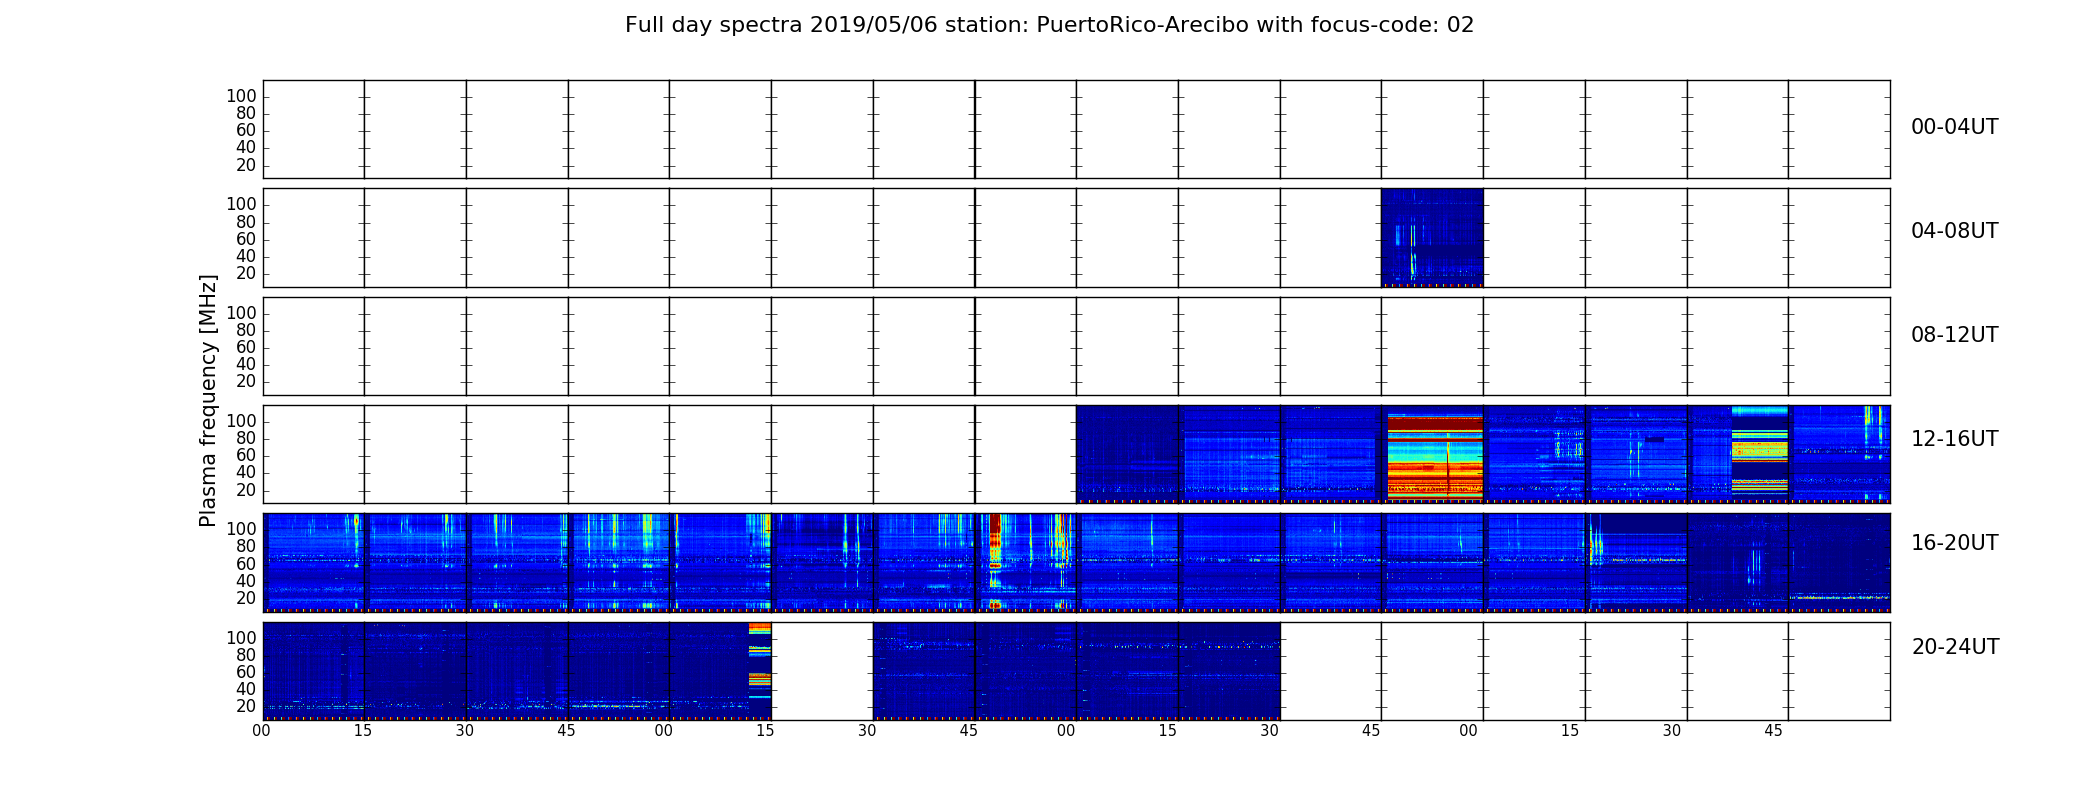The height and width of the screenshot is (800, 2100).
Task: Click the empty white gap in 20-24UT row between spectrograms
Action: [x=822, y=671]
